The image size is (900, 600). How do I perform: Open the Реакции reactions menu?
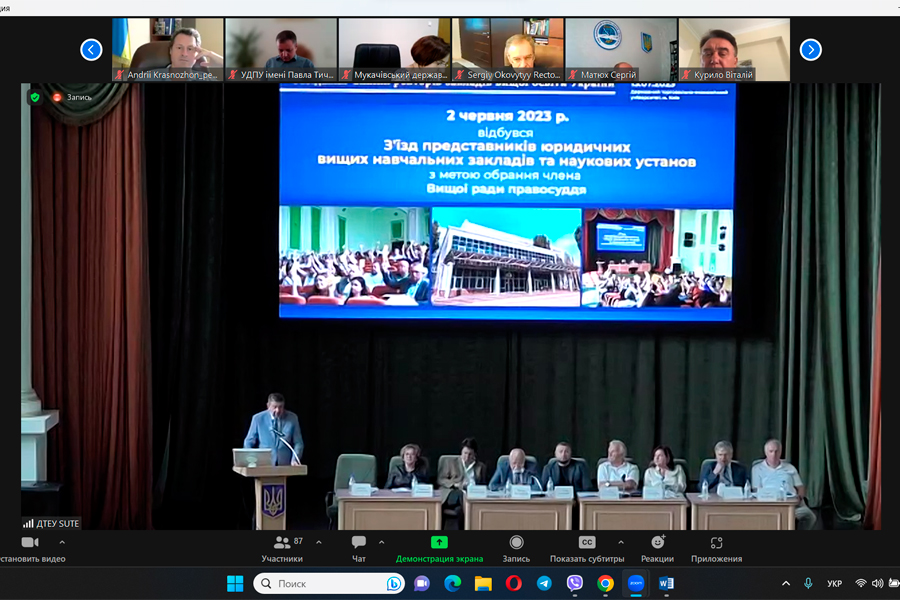(658, 549)
